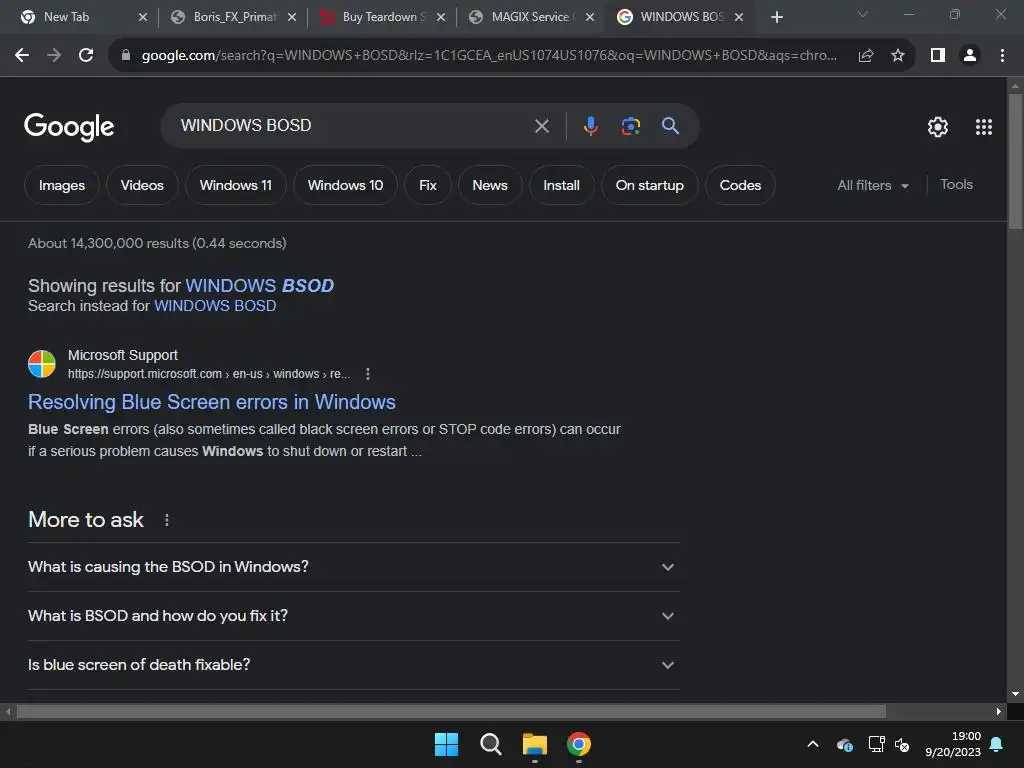
Task: Open Chrome's three-dot menu
Action: 1002,56
